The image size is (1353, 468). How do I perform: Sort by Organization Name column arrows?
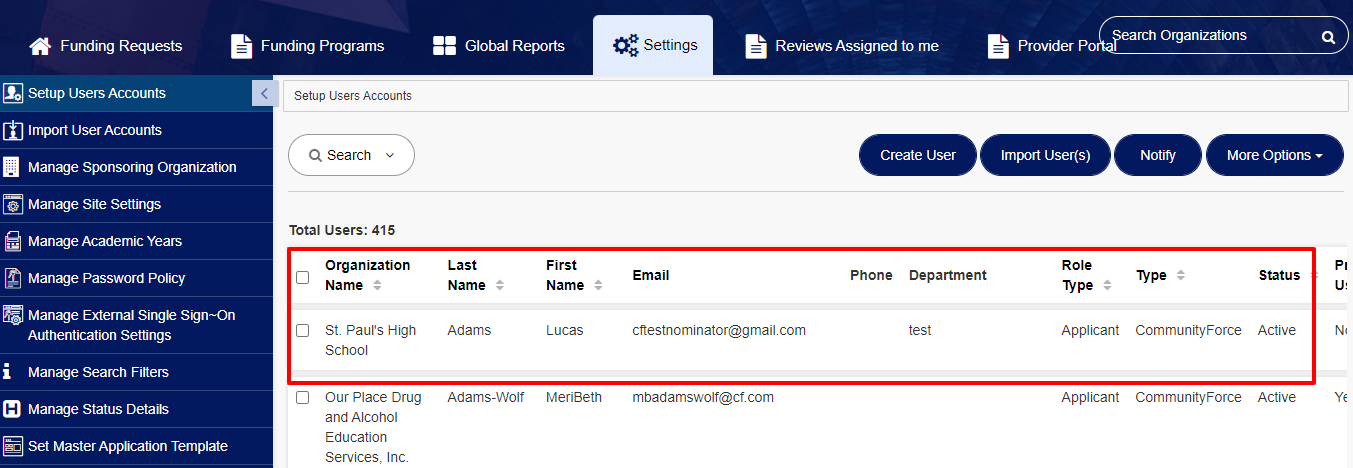pos(377,285)
